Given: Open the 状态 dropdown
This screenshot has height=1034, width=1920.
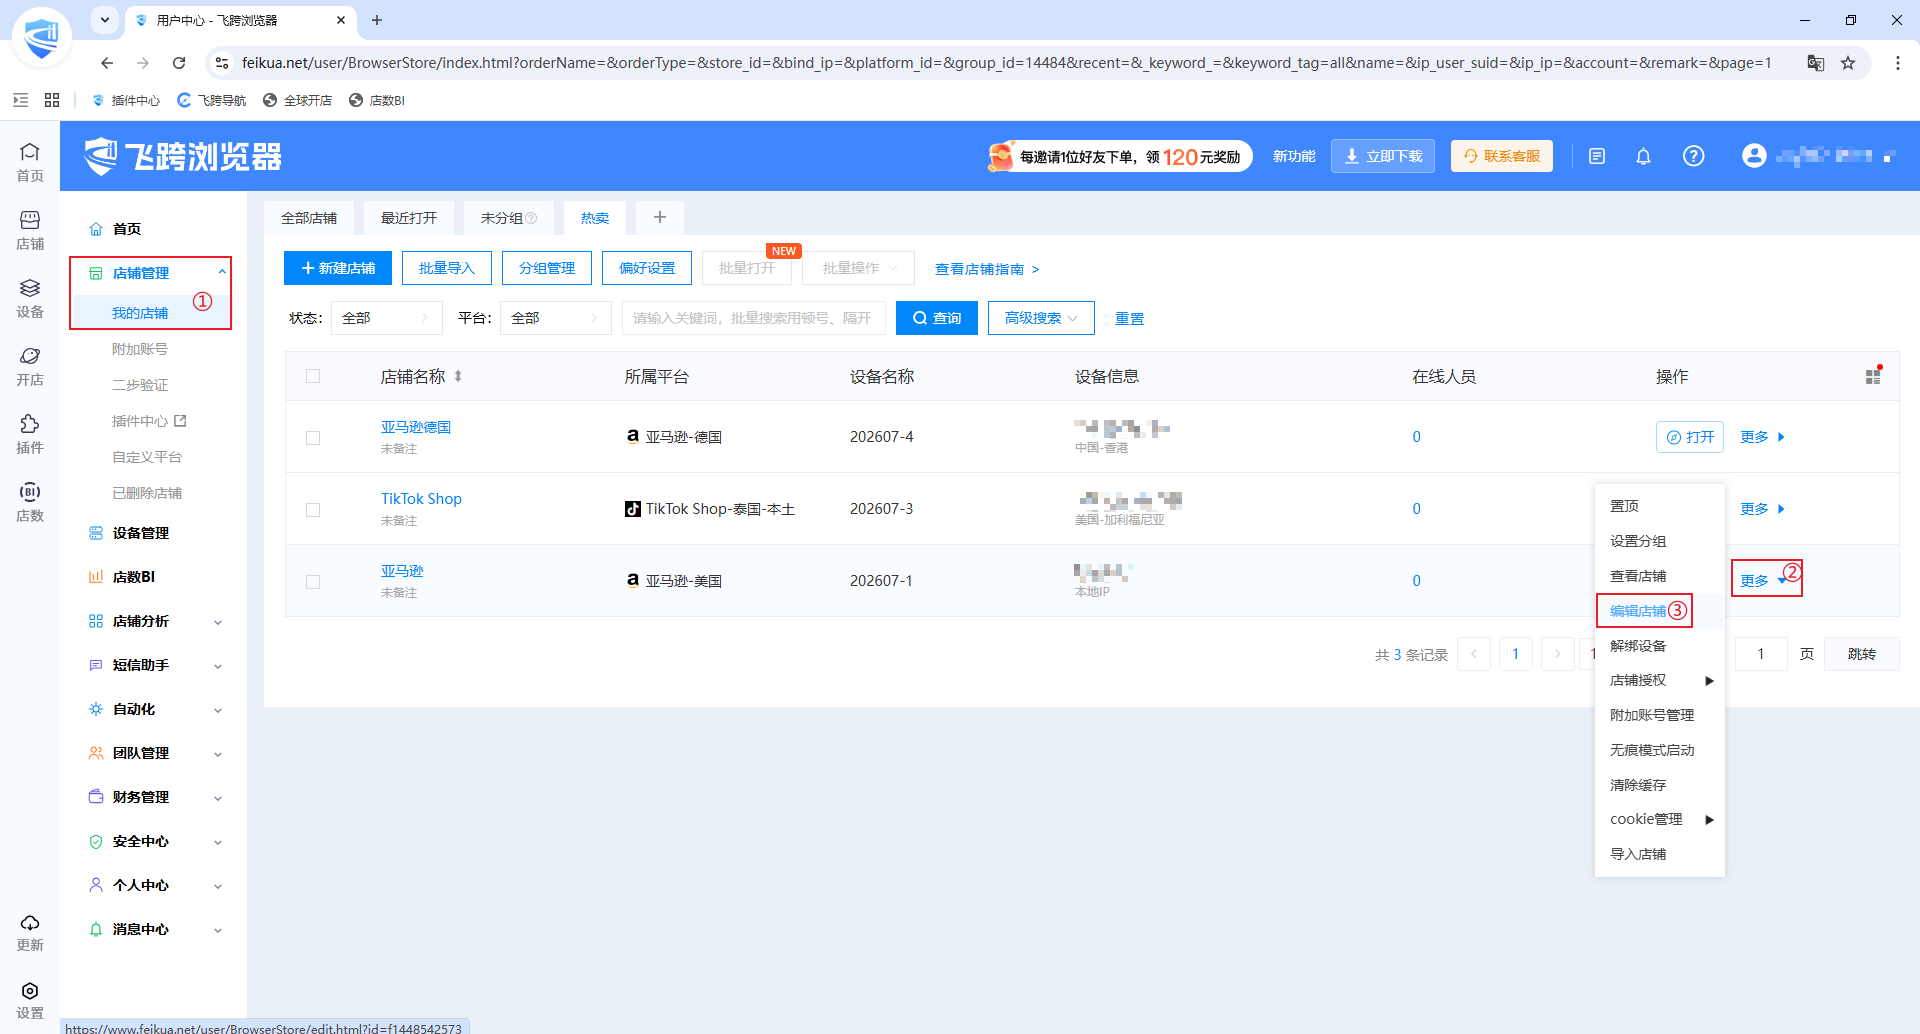Looking at the screenshot, I should 387,318.
